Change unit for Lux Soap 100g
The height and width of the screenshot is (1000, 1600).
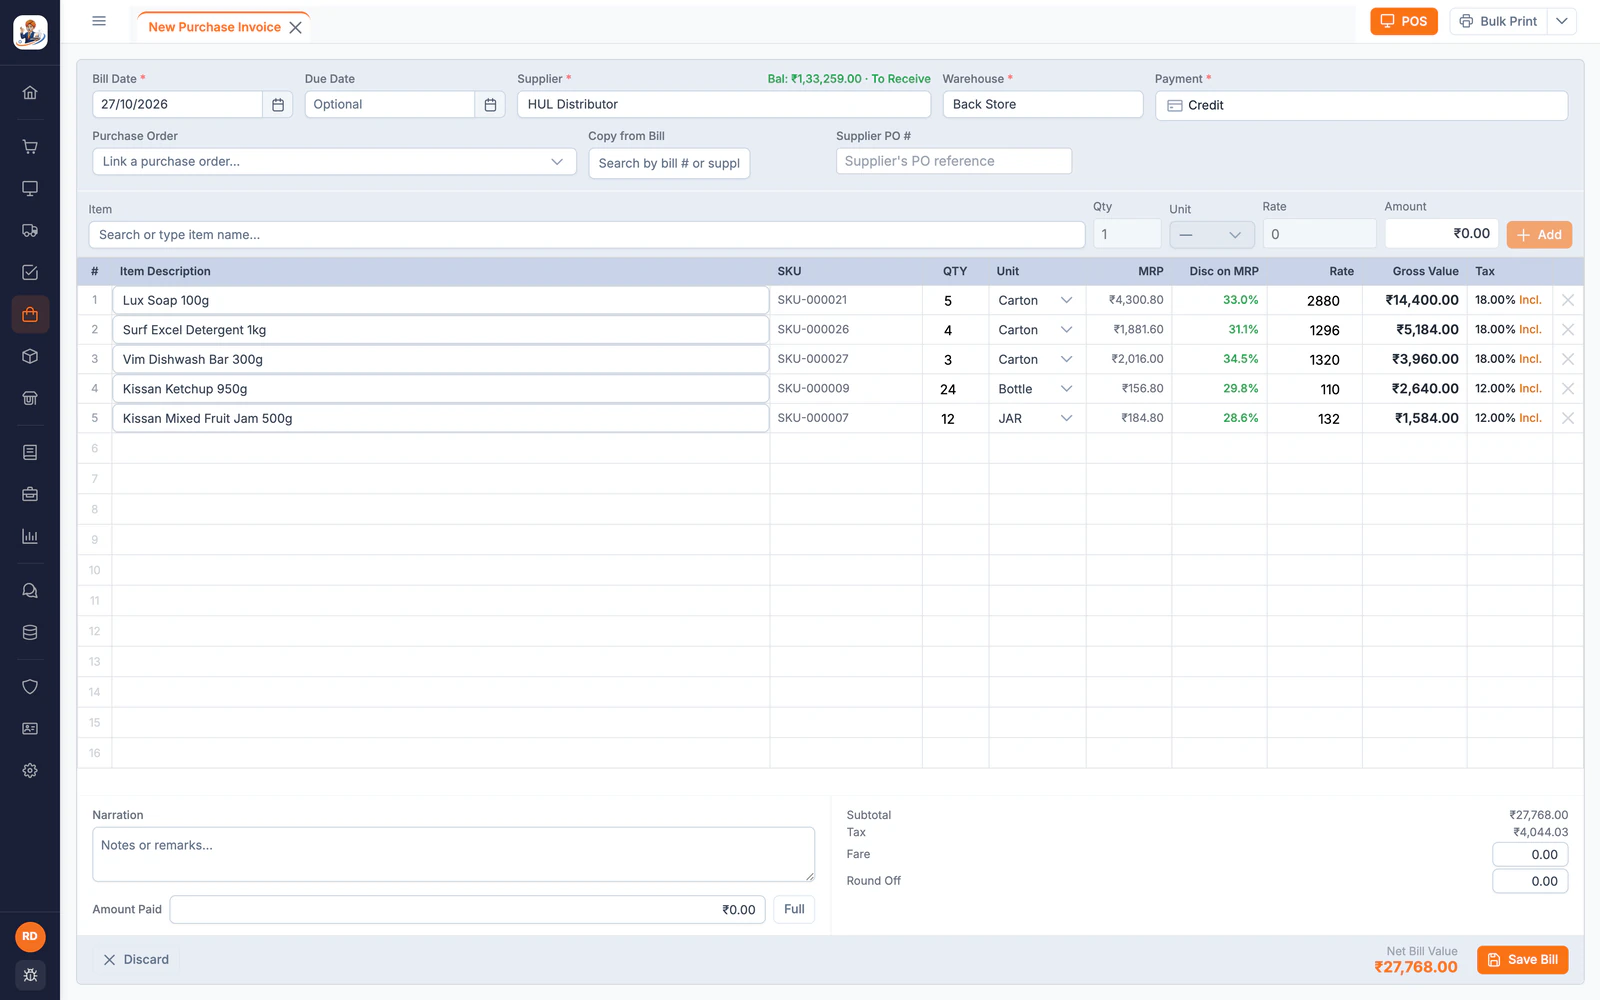pos(1036,300)
